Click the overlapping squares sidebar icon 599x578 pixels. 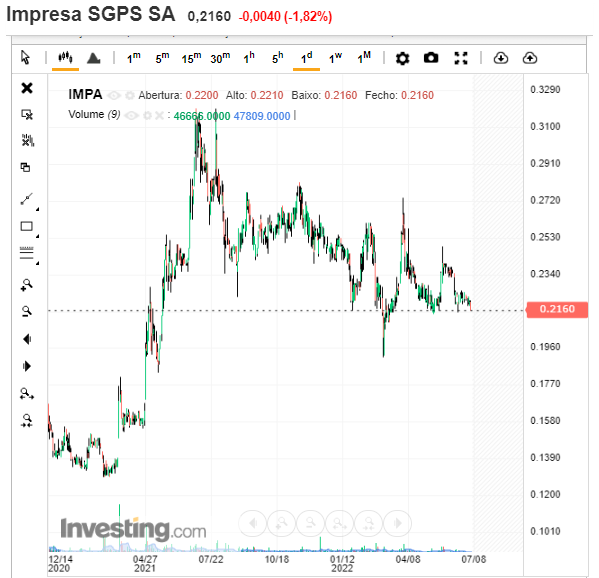point(25,167)
